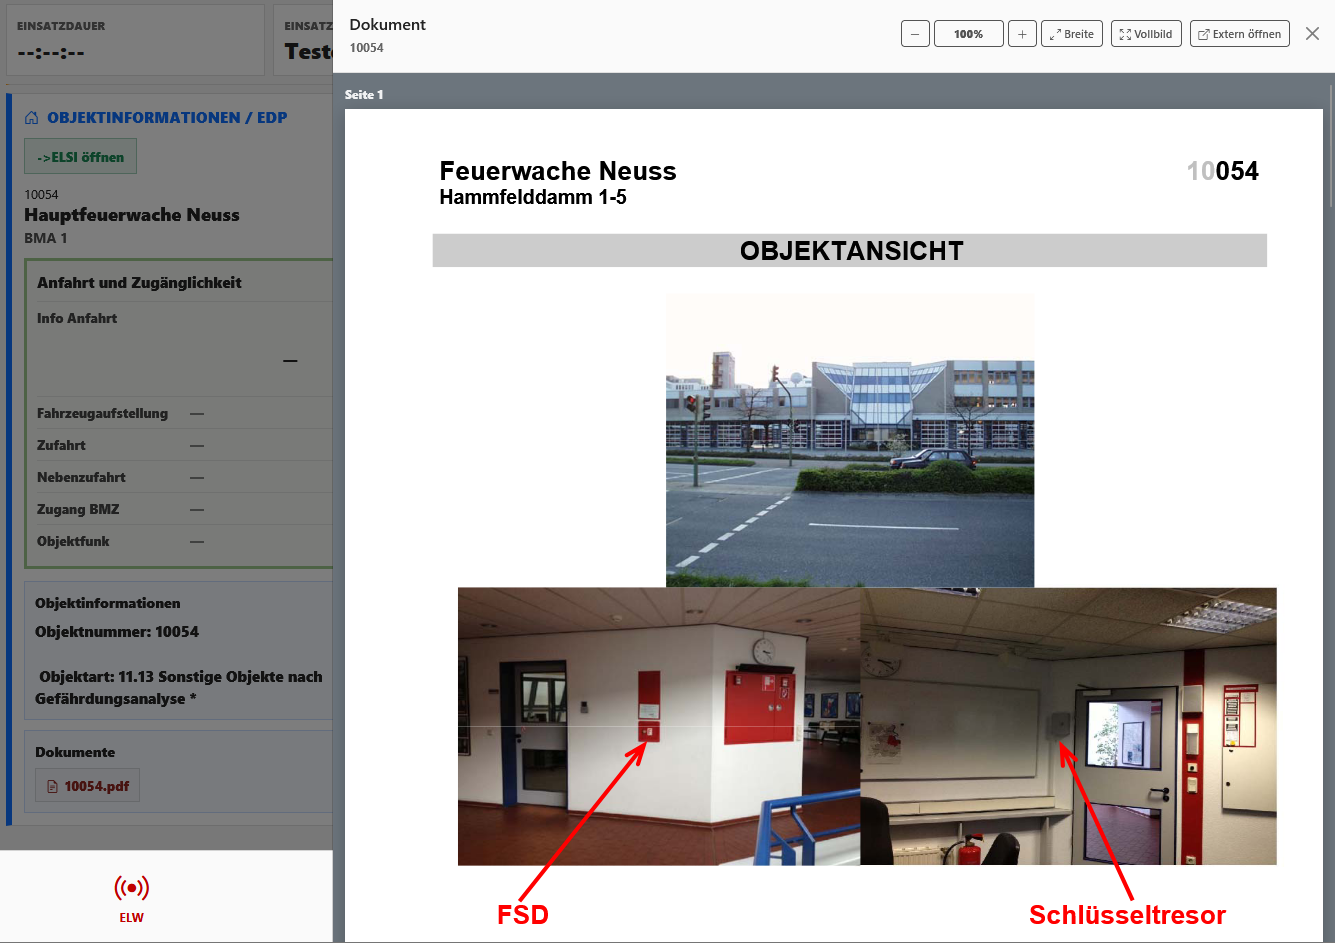Viewport: 1335px width, 943px height.
Task: Select the Objektinformationen / EDP heading
Action: pos(167,118)
